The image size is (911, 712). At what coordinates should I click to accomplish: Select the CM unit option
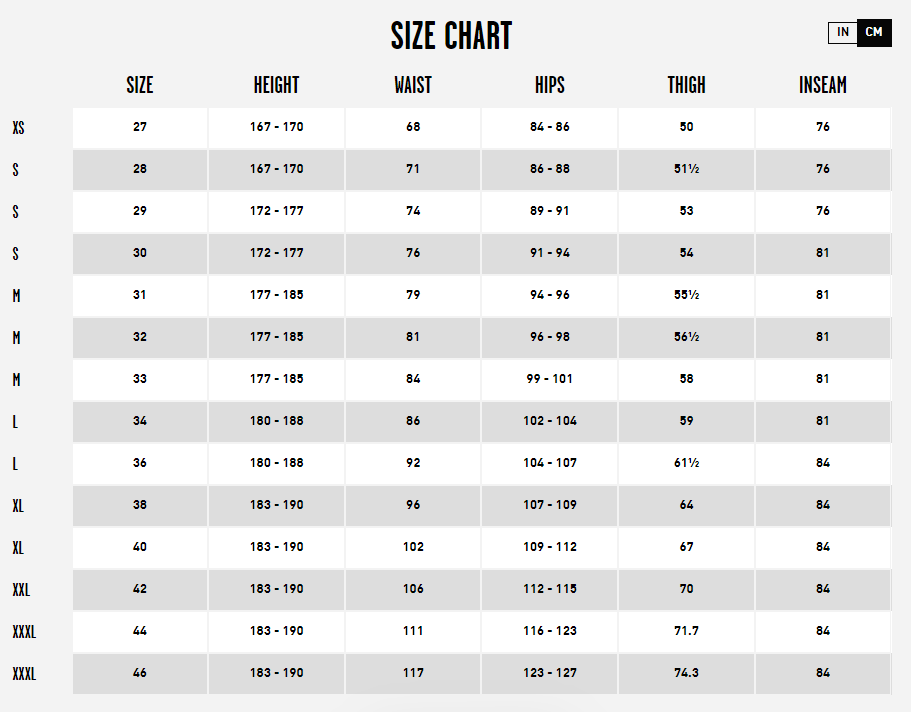(x=874, y=33)
